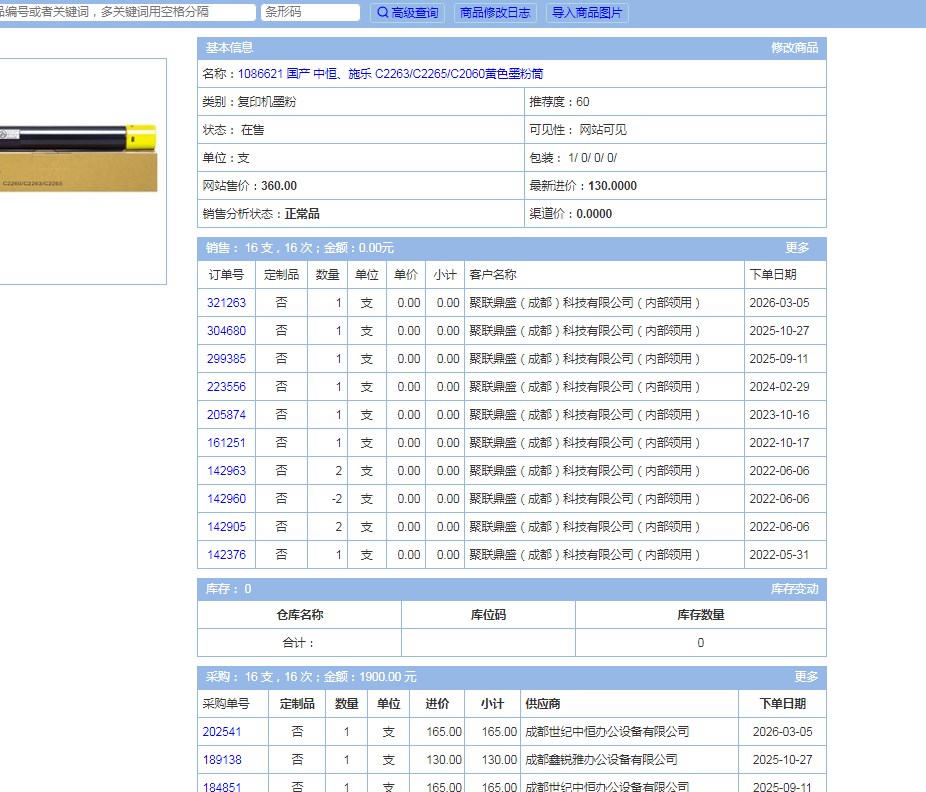Open purchase order 202541
The width and height of the screenshot is (926, 792).
(x=222, y=732)
